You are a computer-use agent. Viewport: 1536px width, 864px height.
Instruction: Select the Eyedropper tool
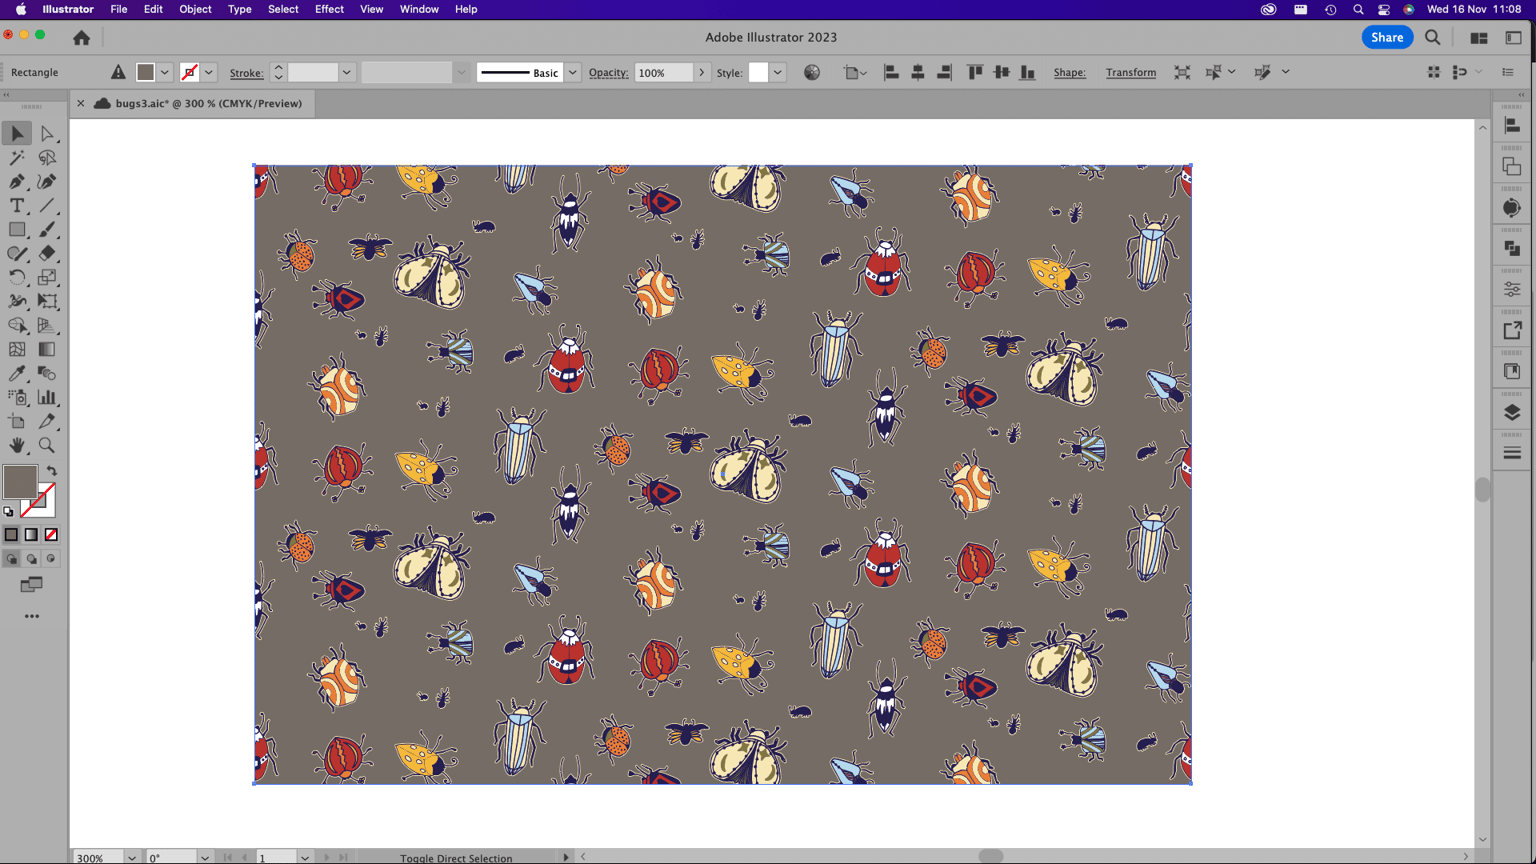17,373
